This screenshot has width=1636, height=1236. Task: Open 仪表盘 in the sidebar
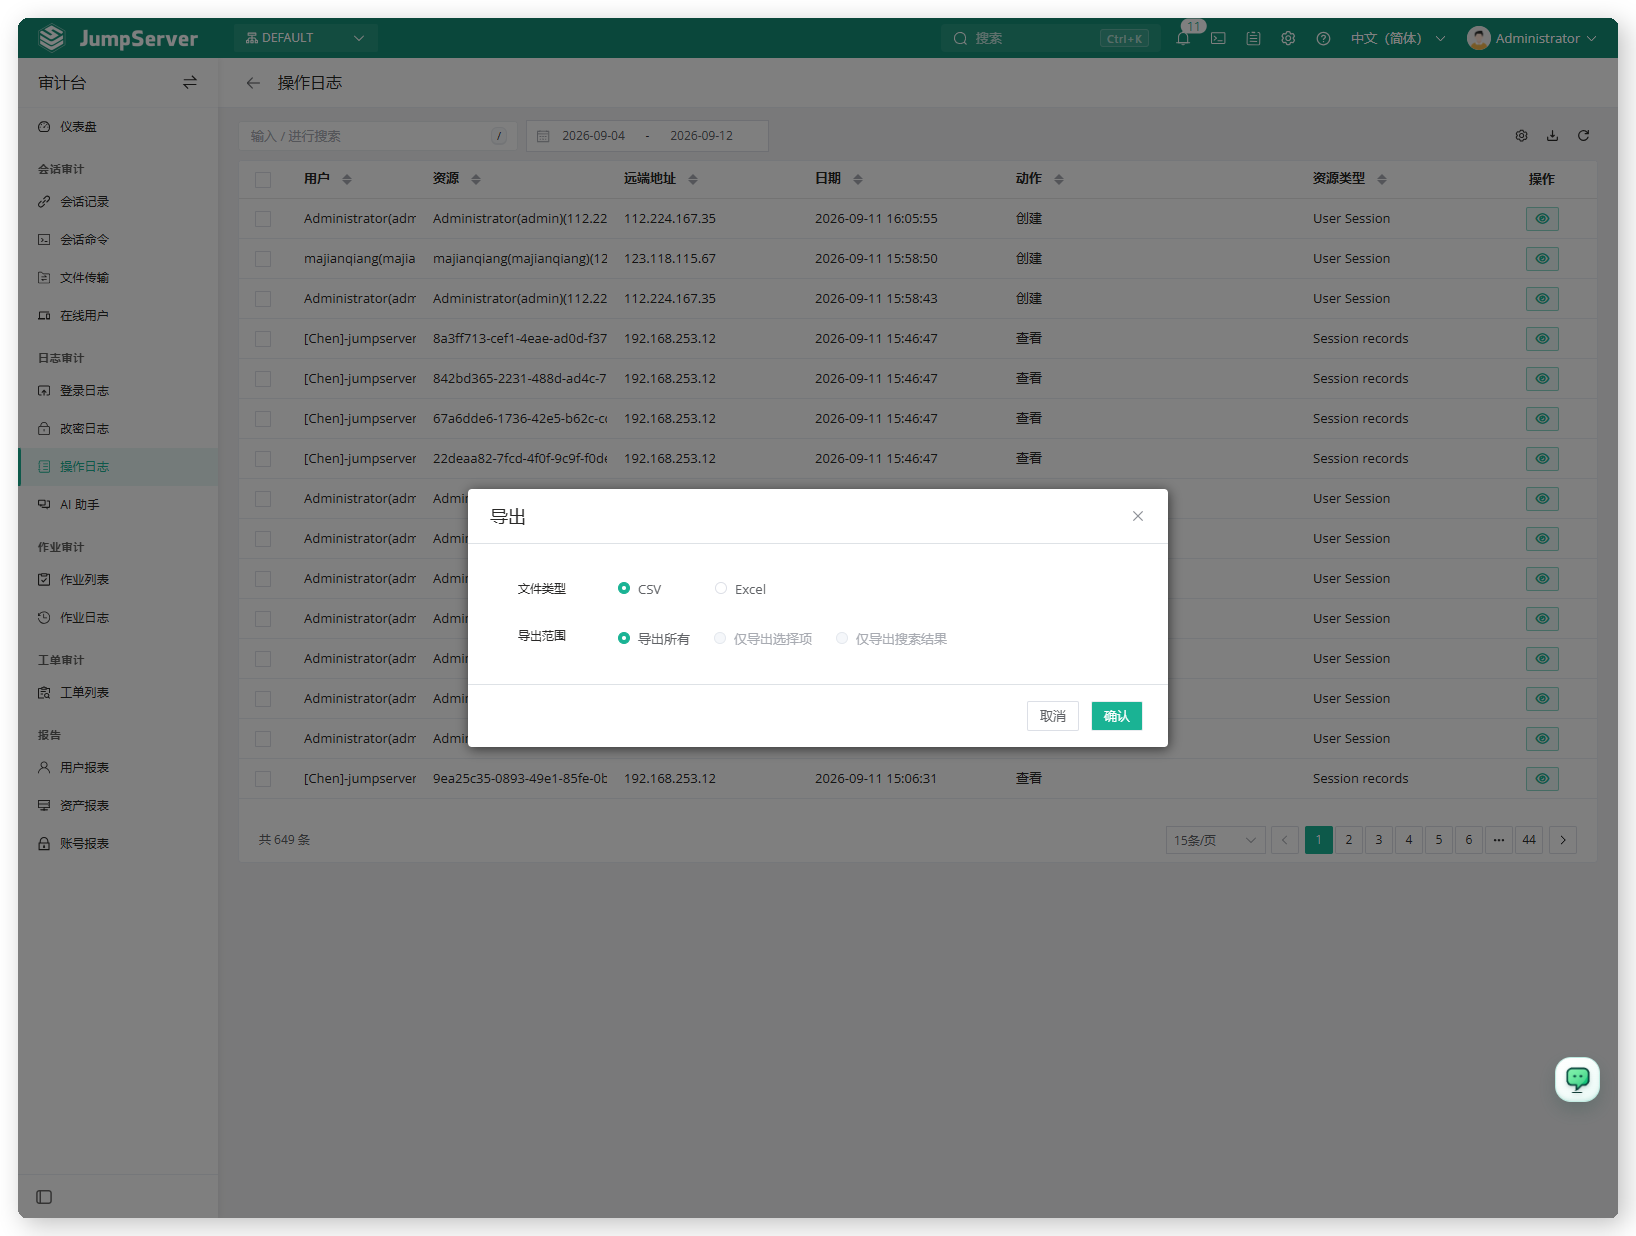[78, 126]
